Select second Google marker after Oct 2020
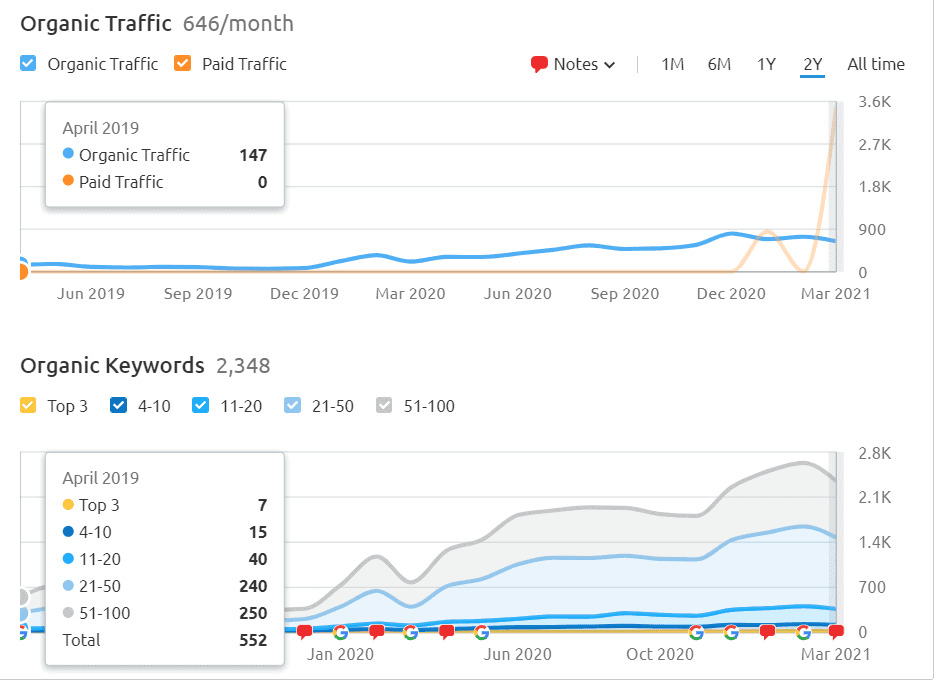This screenshot has height=695, width=944. 731,632
